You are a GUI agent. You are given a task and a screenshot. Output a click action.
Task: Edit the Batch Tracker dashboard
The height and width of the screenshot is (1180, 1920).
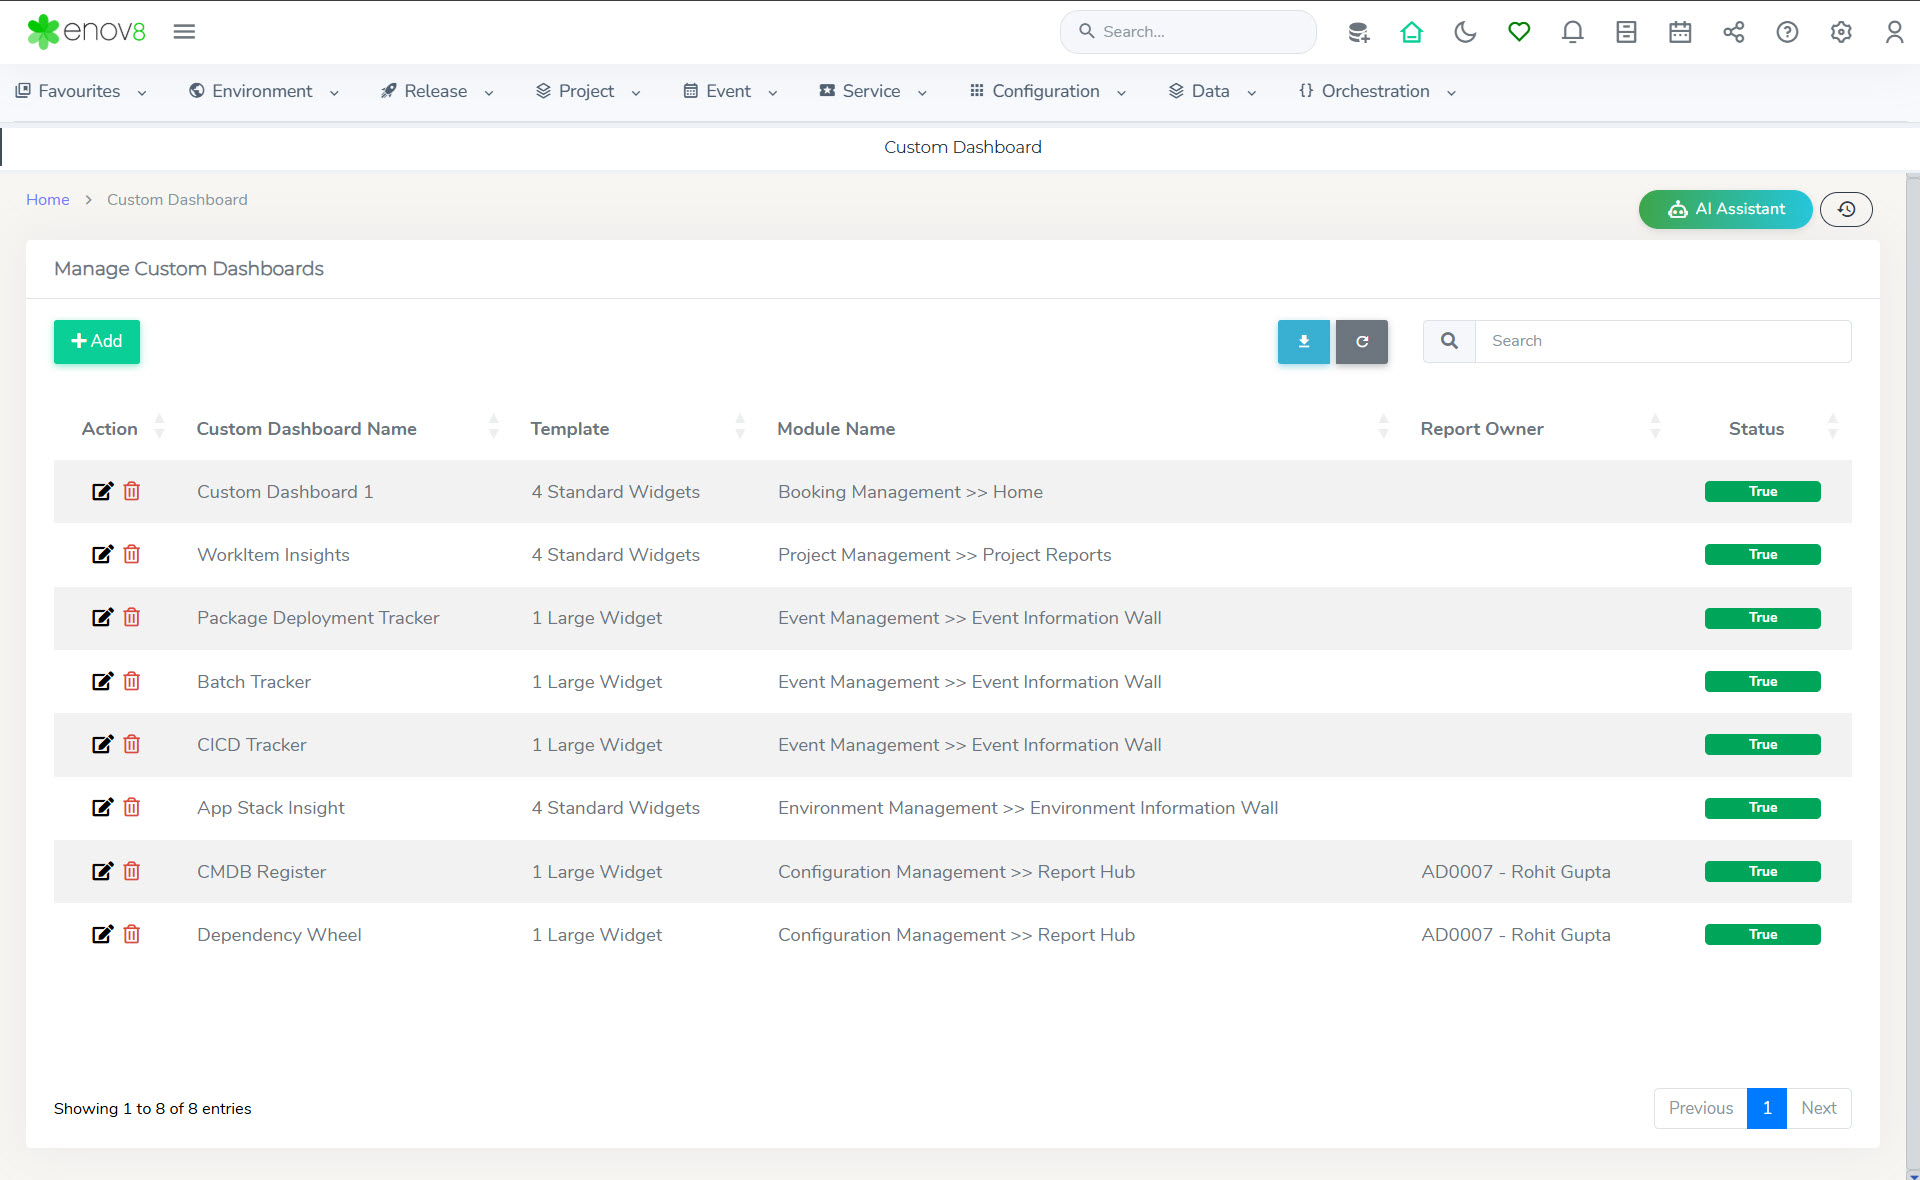coord(102,681)
